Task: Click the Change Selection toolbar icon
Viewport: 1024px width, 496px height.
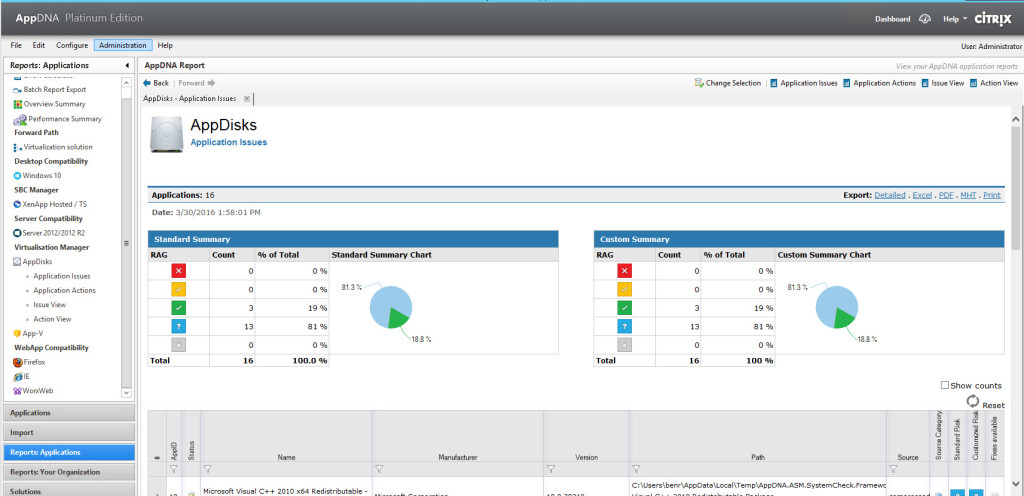Action: click(699, 83)
